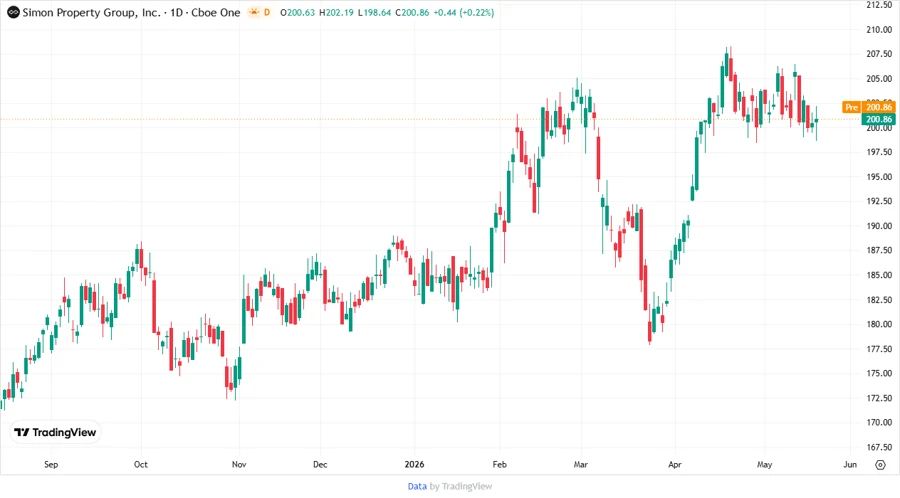Click the orange Pre 200.86 price label
900x498 pixels.
tap(869, 107)
